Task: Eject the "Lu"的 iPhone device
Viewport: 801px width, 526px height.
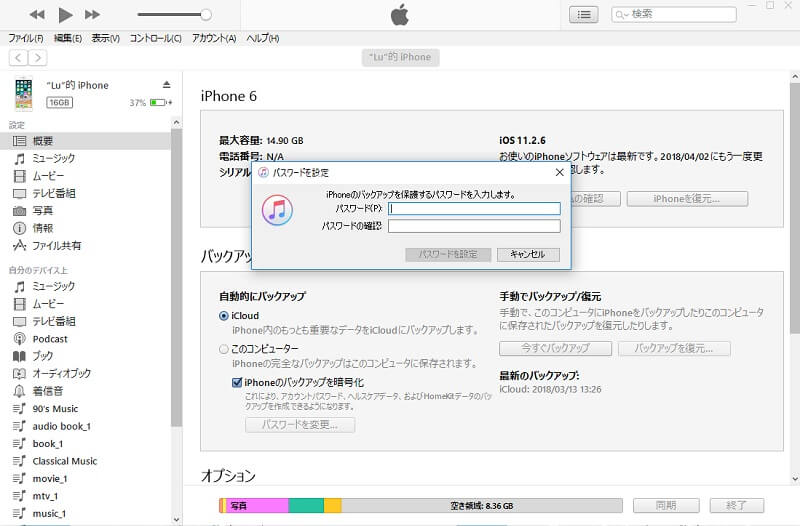Action: coord(167,85)
